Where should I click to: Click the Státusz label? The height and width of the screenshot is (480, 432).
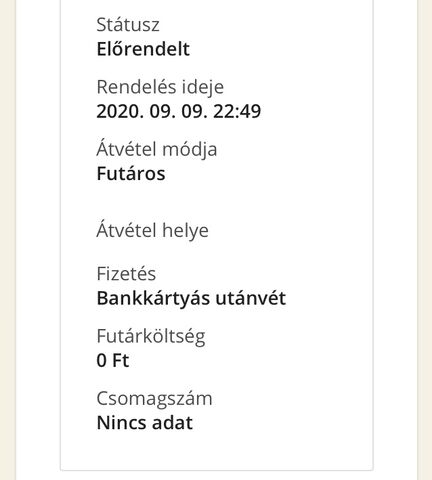pos(128,25)
